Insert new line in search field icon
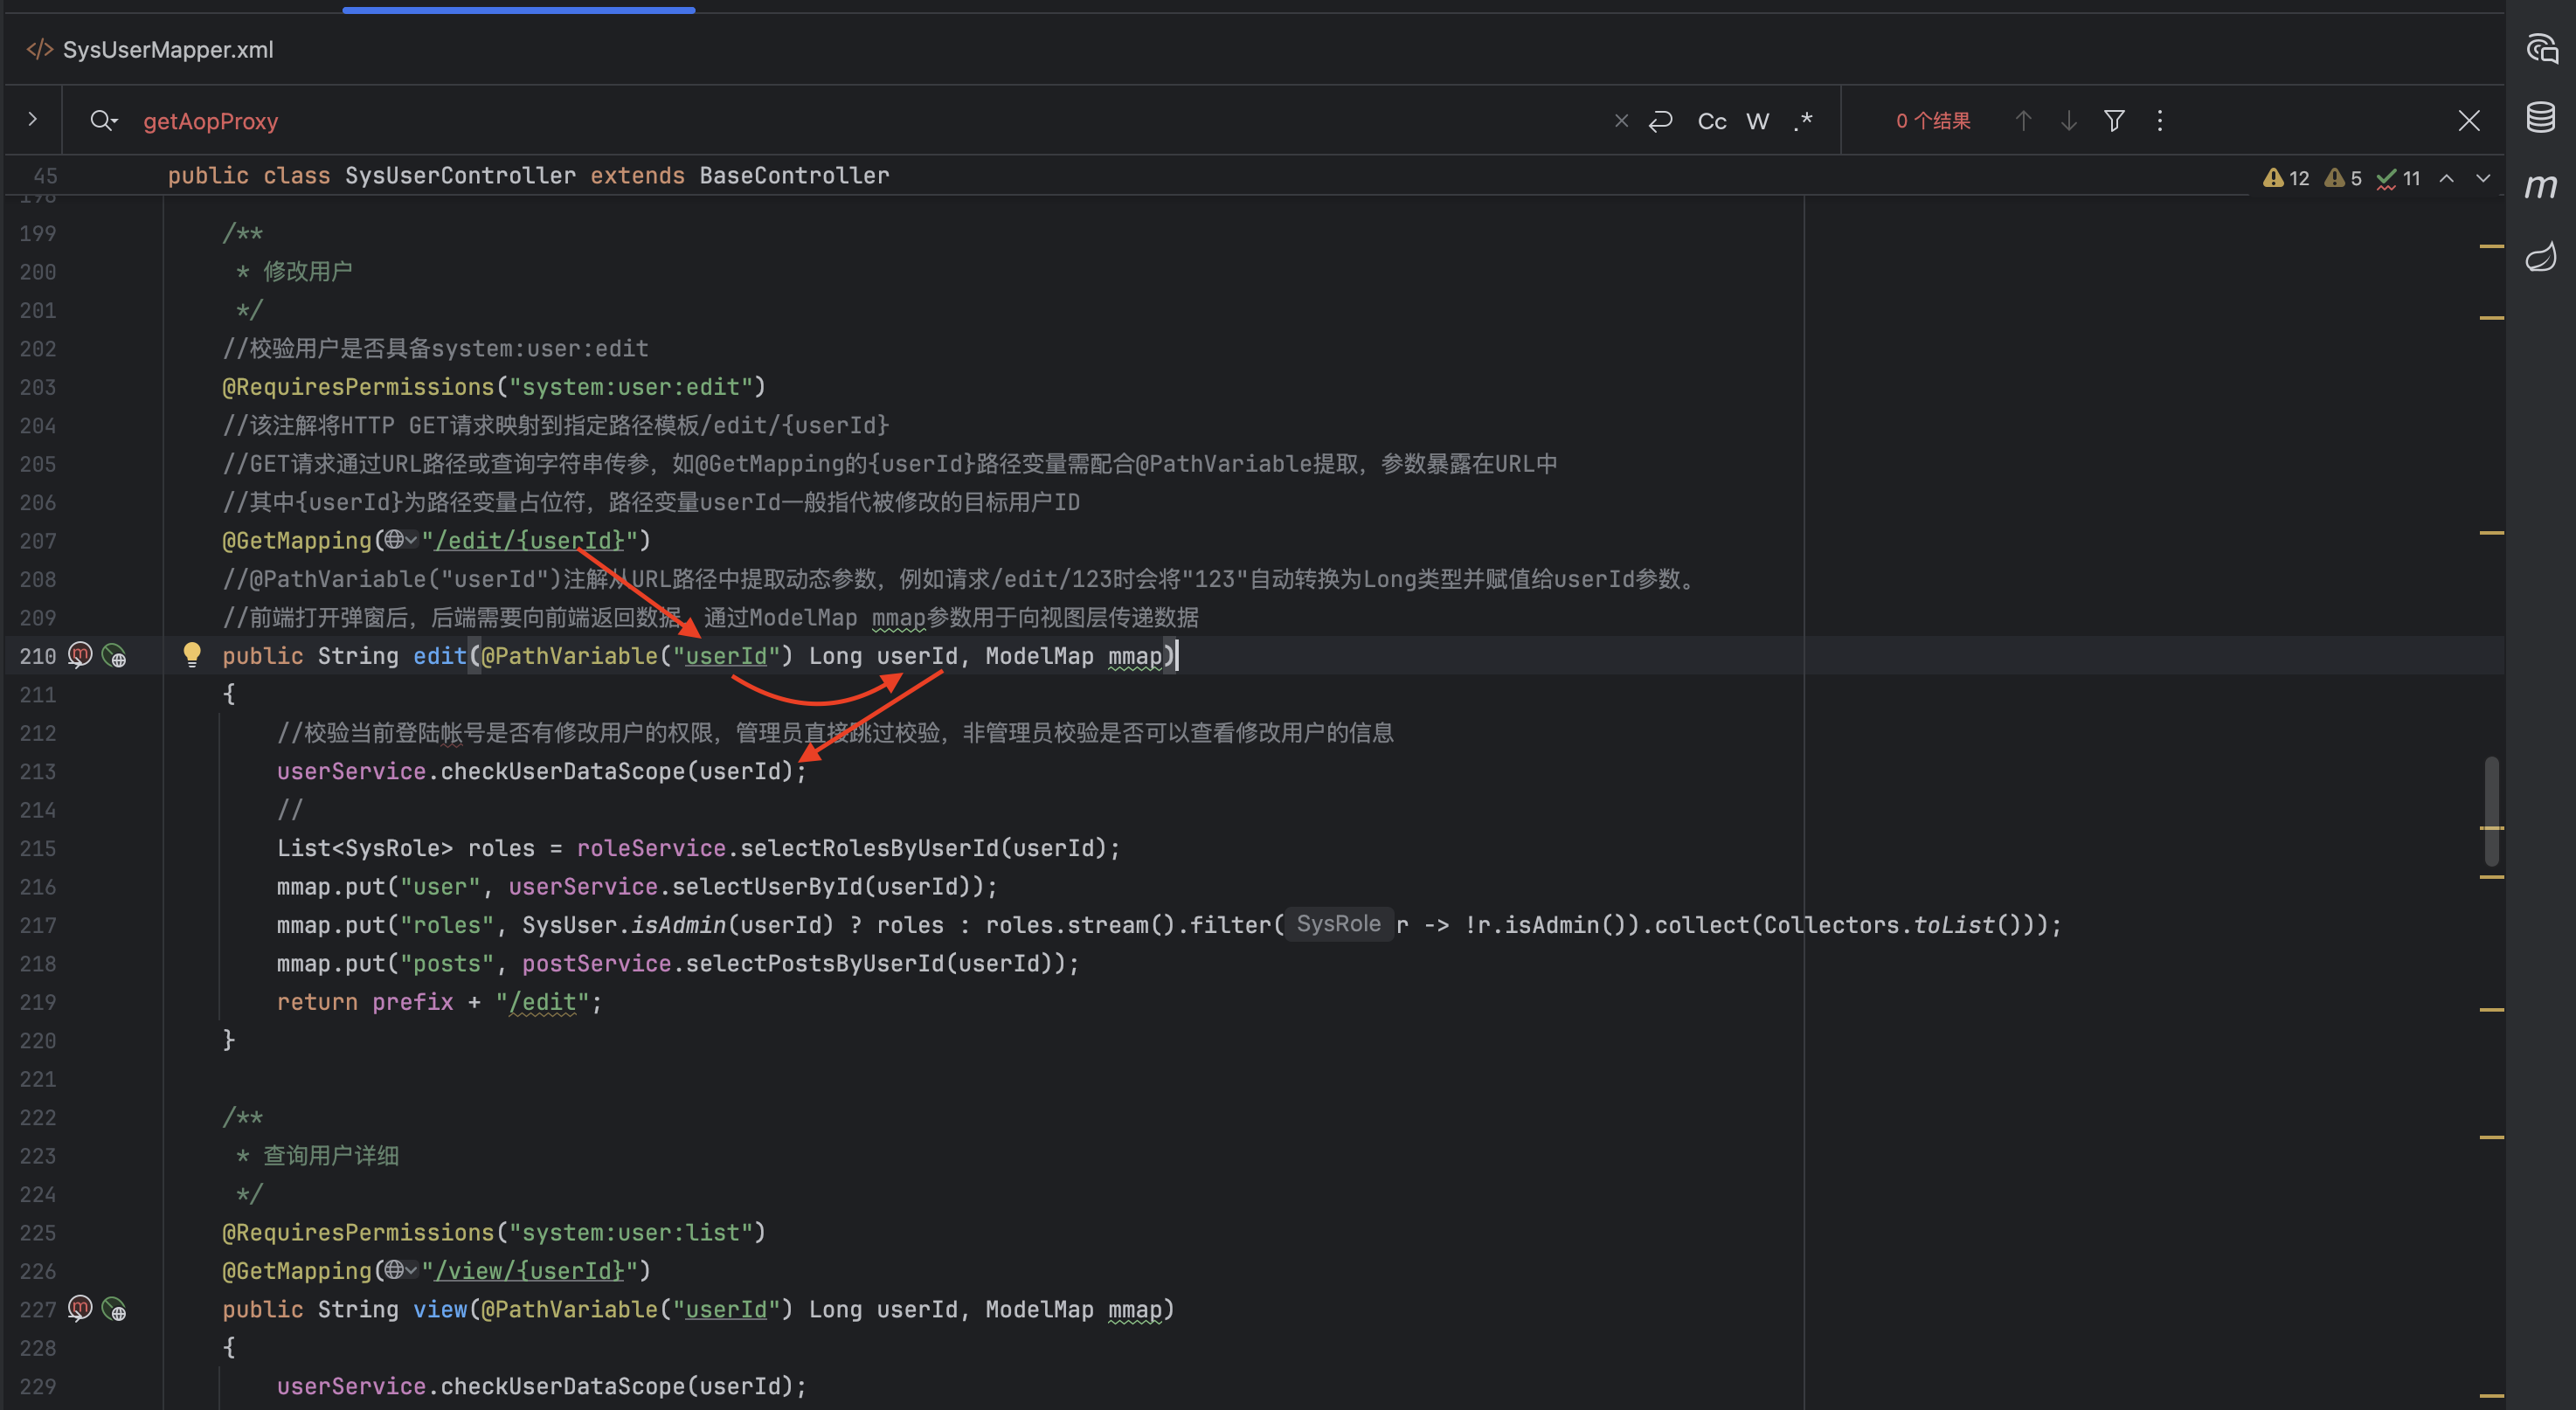The height and width of the screenshot is (1410, 2576). tap(1661, 121)
